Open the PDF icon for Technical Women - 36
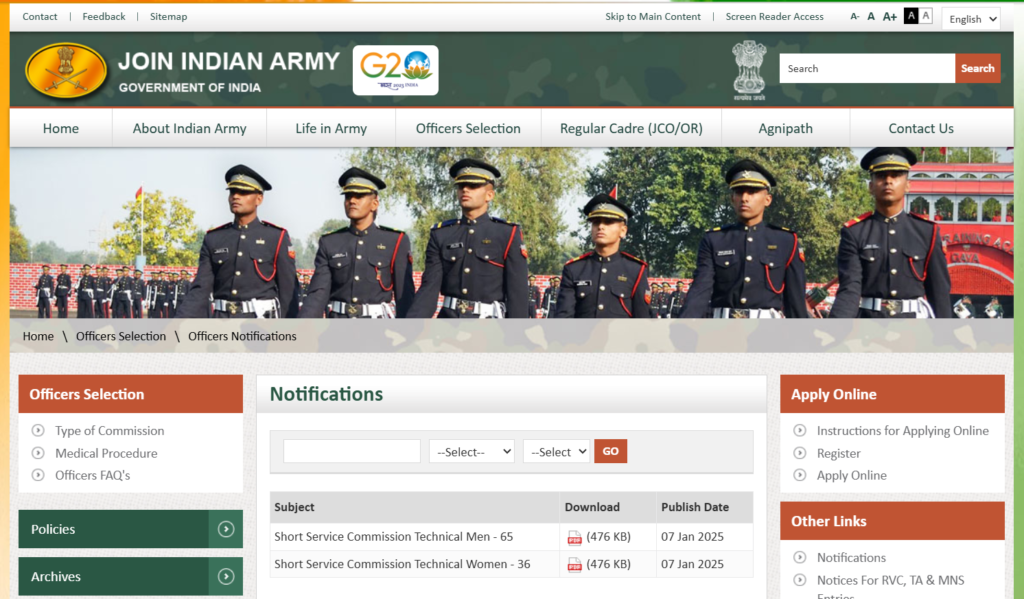 575,564
